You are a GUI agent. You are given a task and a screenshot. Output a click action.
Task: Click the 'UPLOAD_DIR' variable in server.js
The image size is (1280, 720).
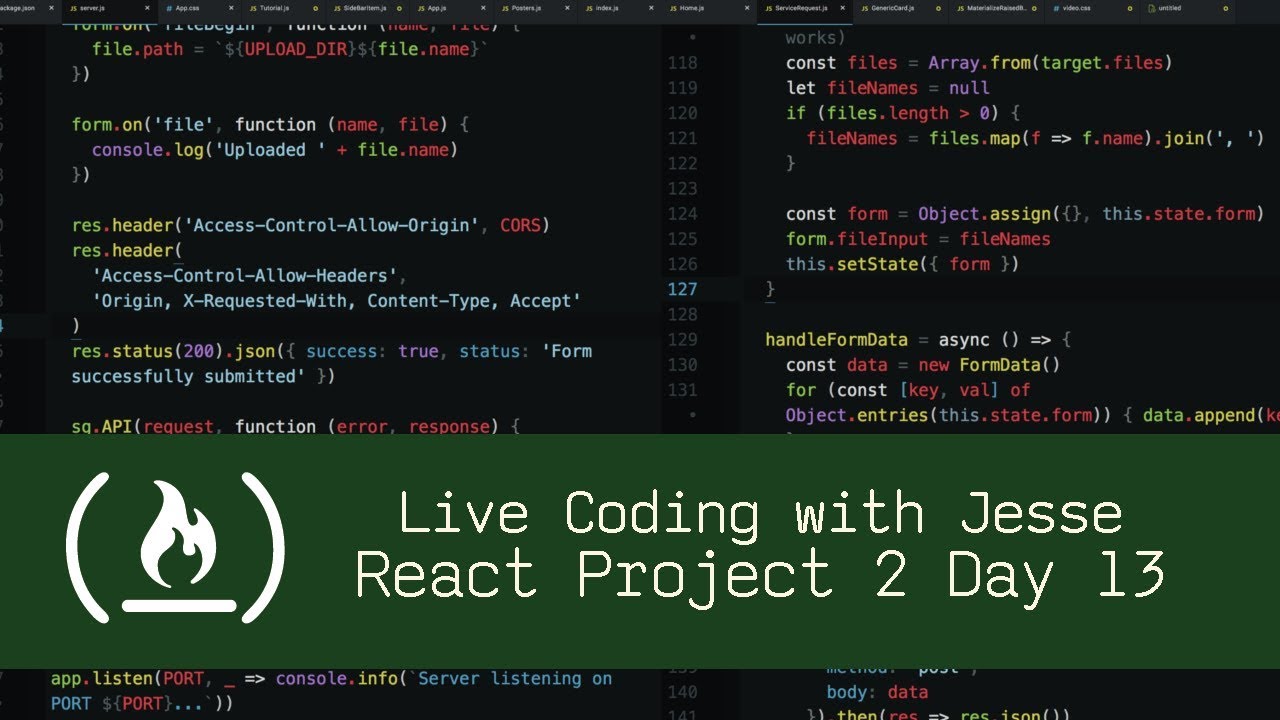pyautogui.click(x=296, y=49)
